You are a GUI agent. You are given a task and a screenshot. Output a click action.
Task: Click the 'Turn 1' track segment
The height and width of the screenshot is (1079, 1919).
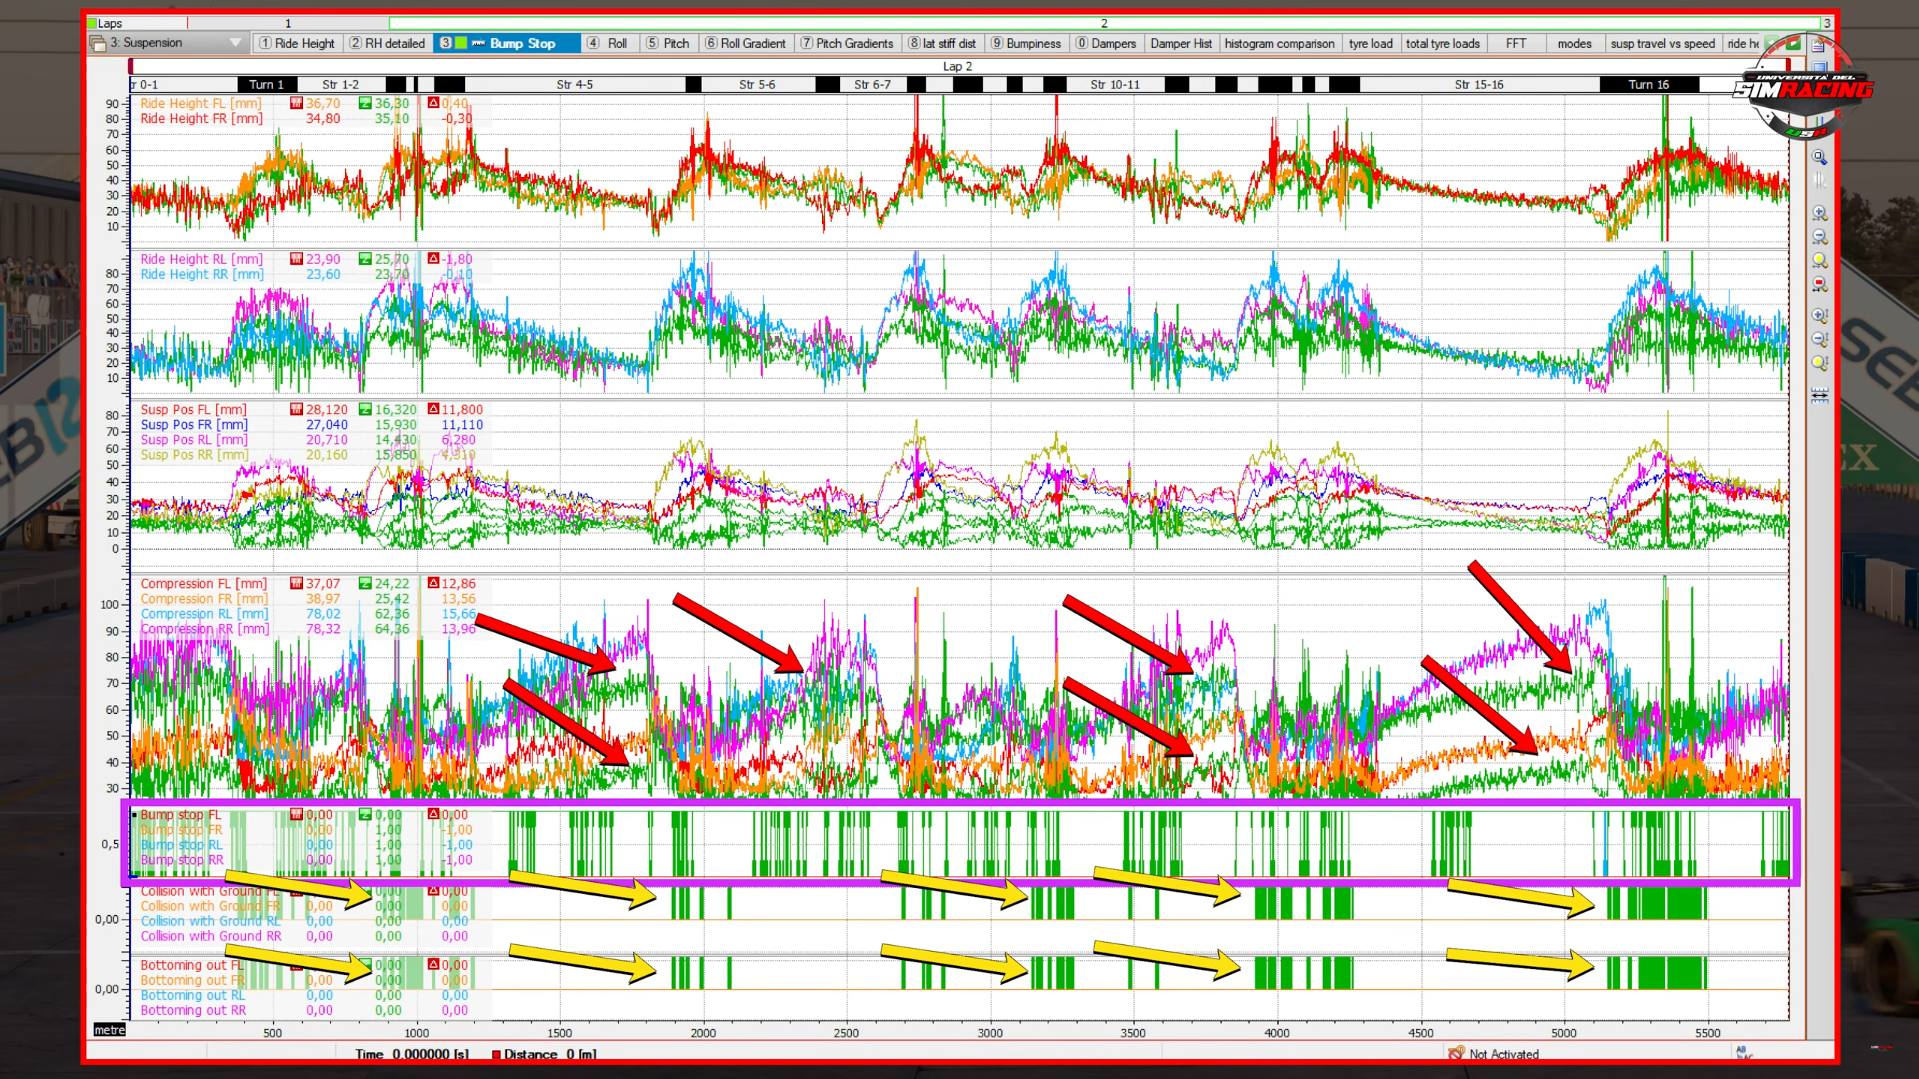coord(266,85)
